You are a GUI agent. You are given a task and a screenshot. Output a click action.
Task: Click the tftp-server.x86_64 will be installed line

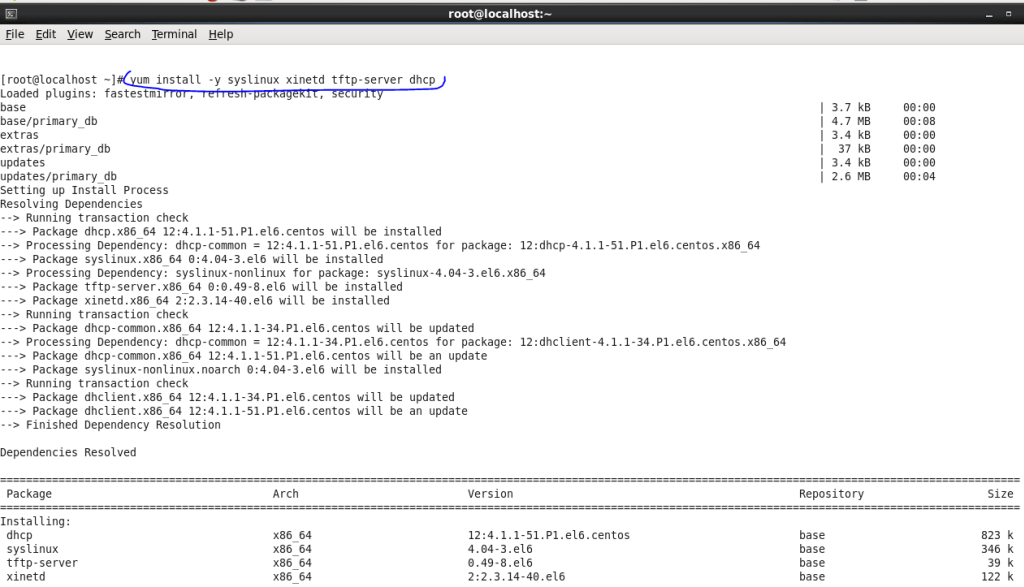click(x=201, y=287)
